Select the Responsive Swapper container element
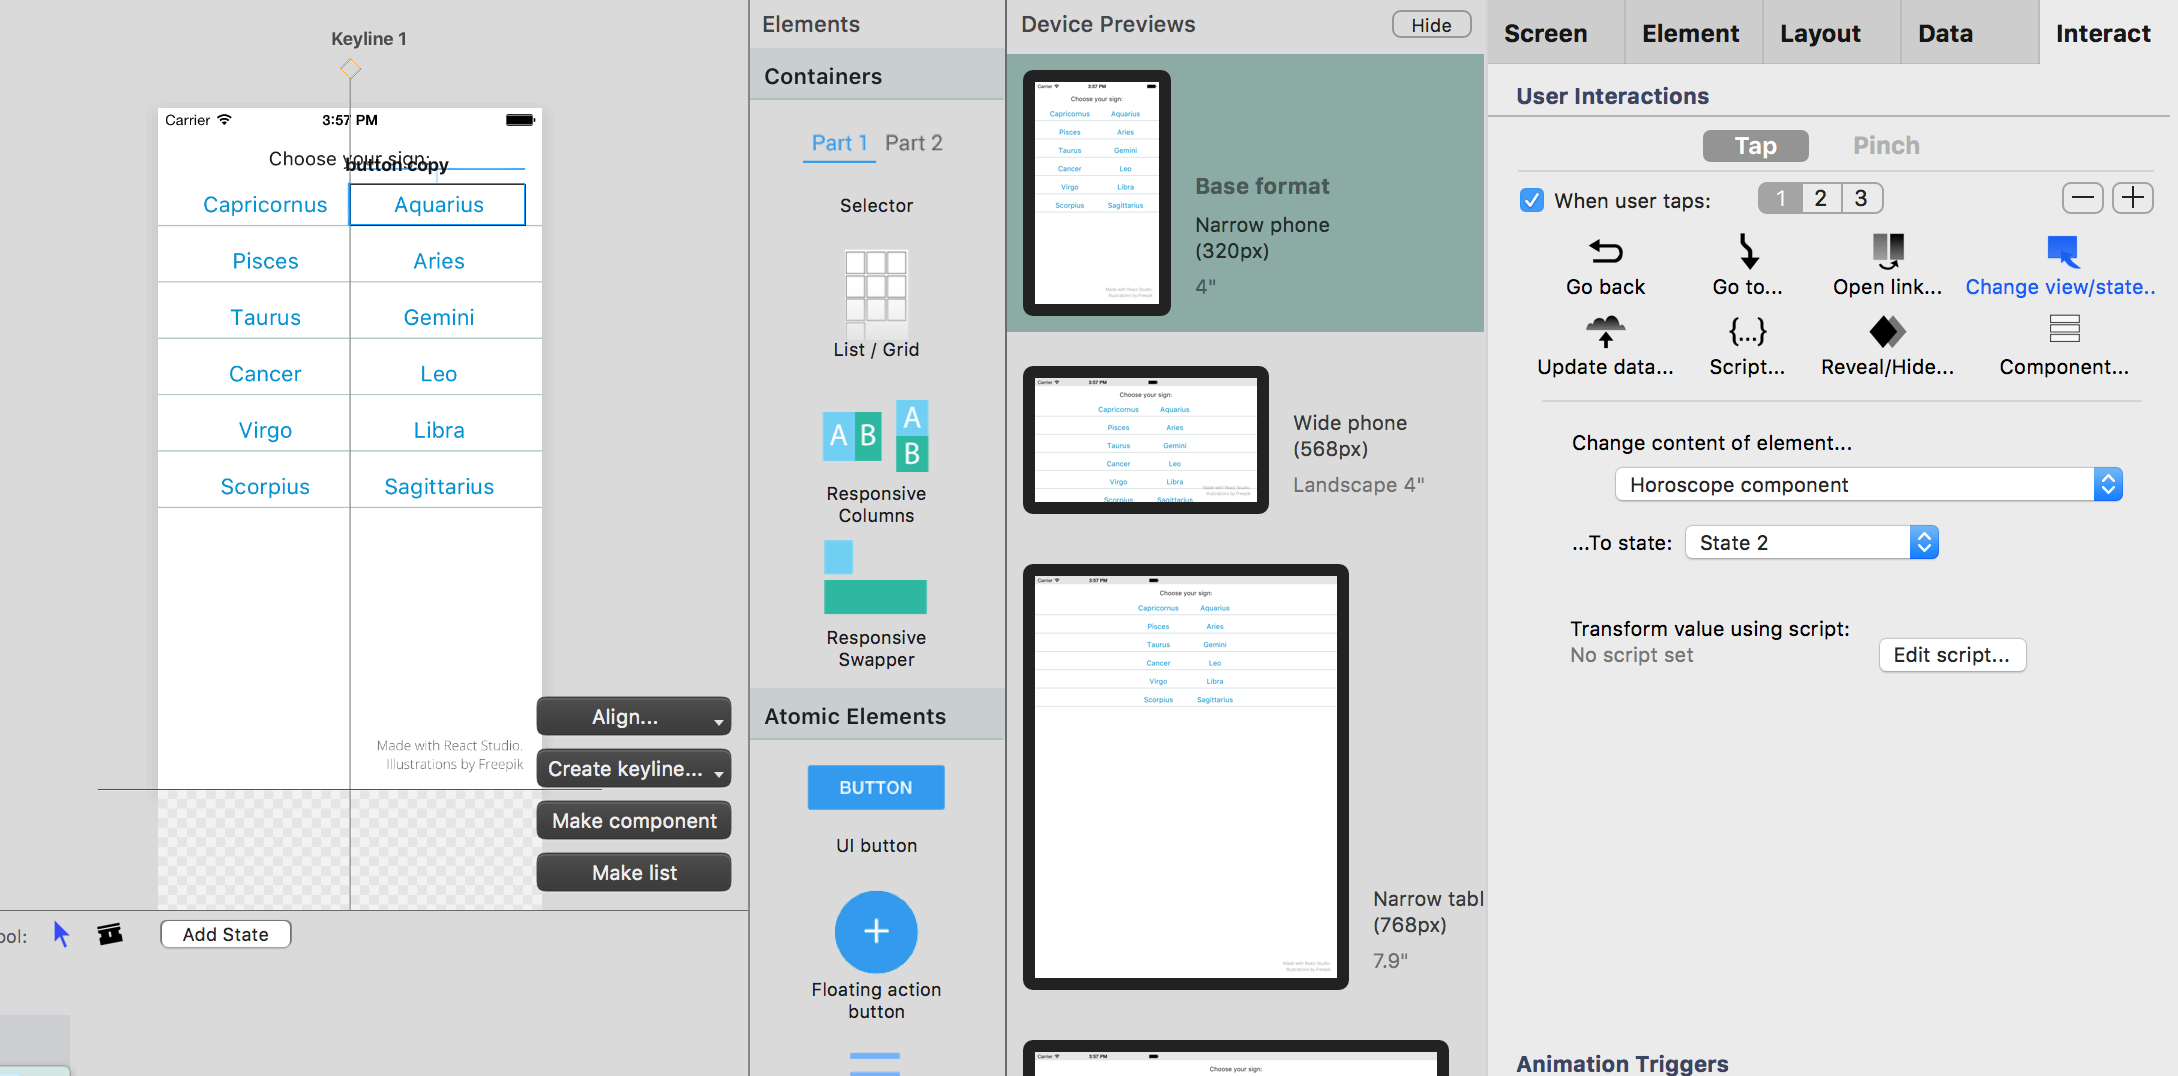 click(876, 605)
